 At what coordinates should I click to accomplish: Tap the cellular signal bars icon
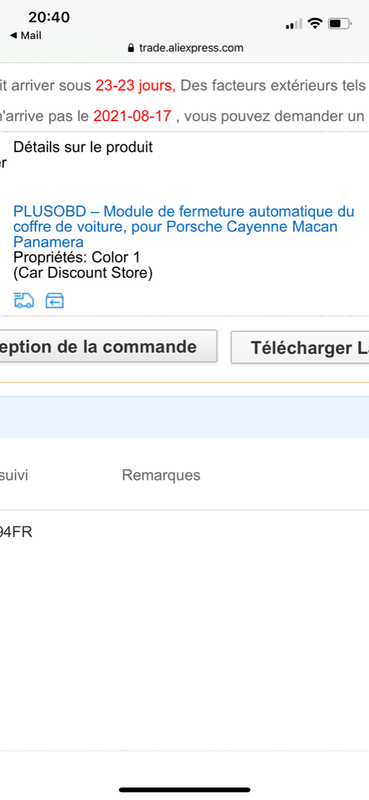pos(294,23)
